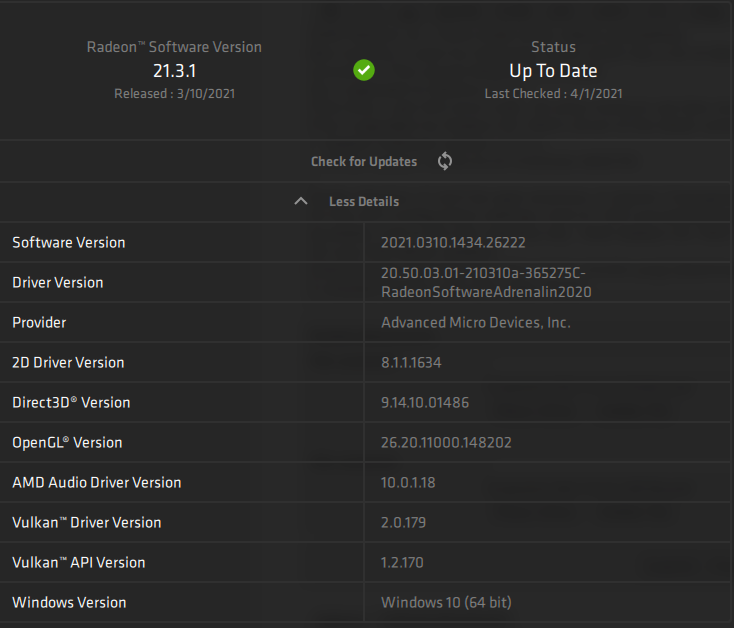
Task: Click the Status heading text
Action: pos(553,47)
